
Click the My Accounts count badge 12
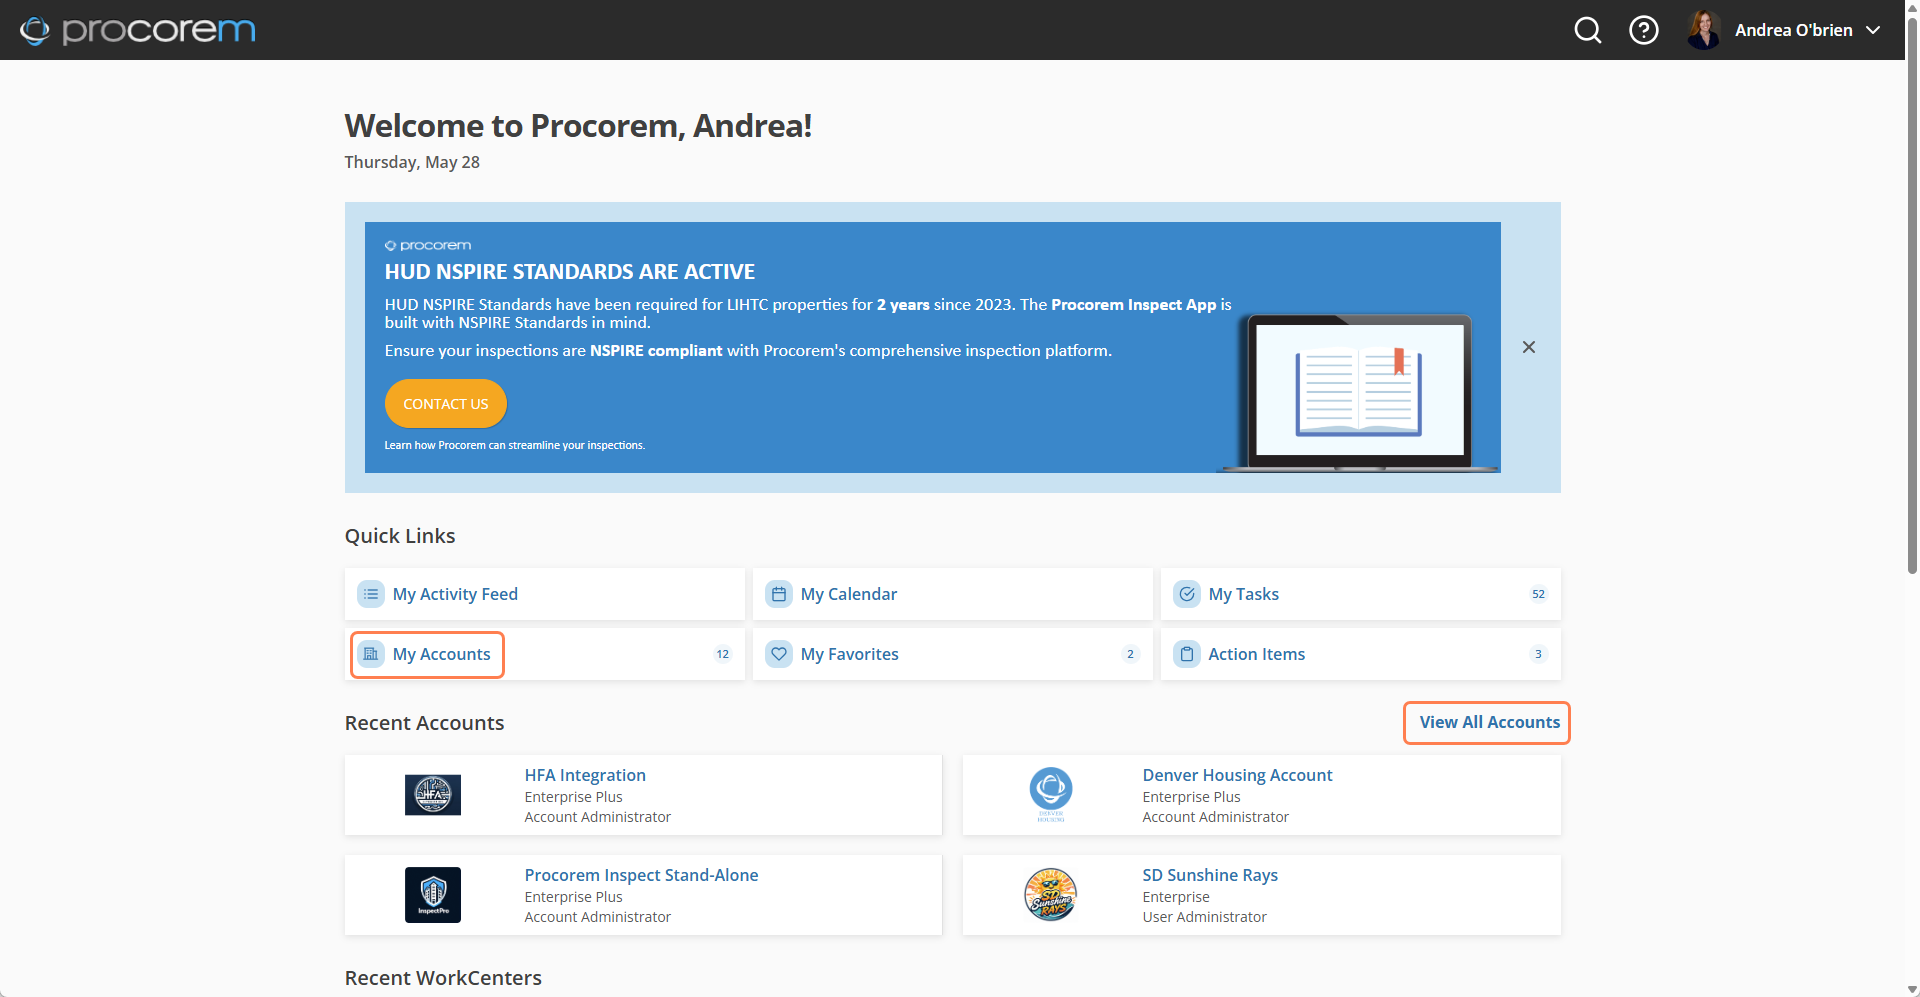tap(722, 654)
